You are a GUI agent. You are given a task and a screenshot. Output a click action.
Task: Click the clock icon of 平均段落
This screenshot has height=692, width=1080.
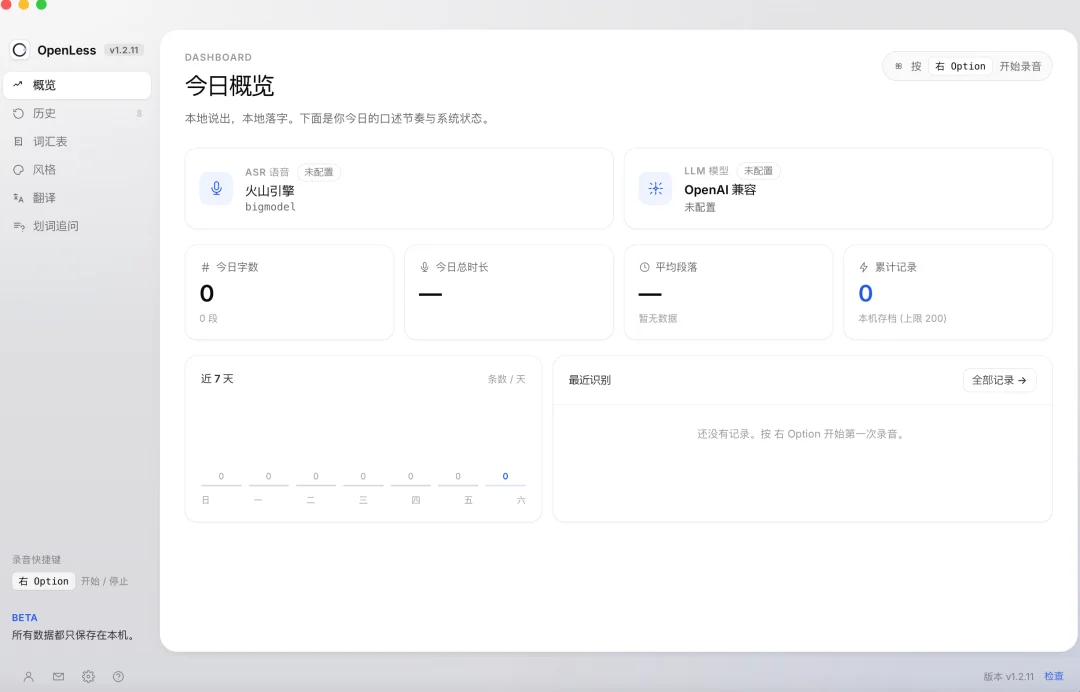click(x=645, y=267)
